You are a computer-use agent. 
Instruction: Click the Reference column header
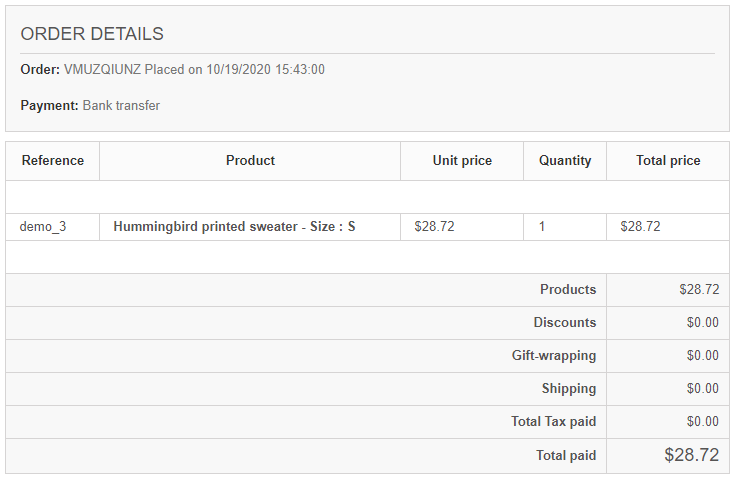[53, 160]
